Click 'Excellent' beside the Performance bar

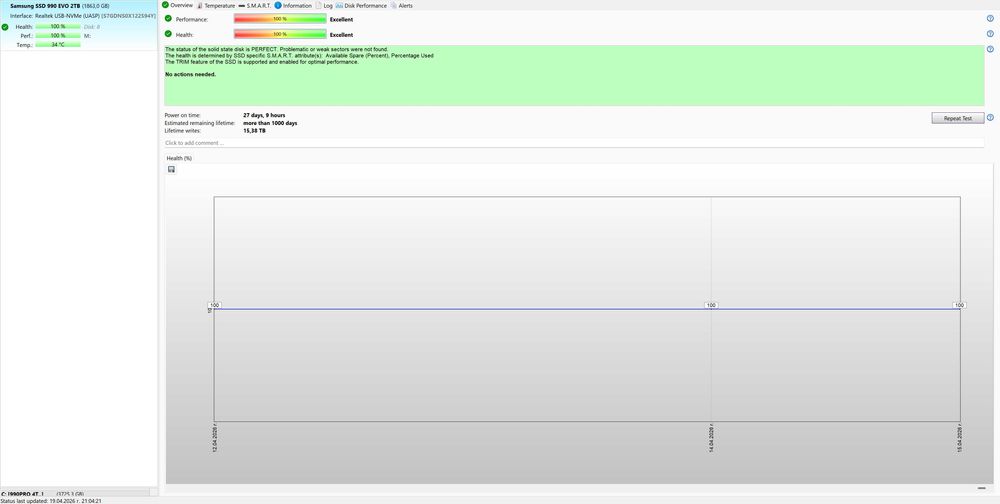point(341,19)
